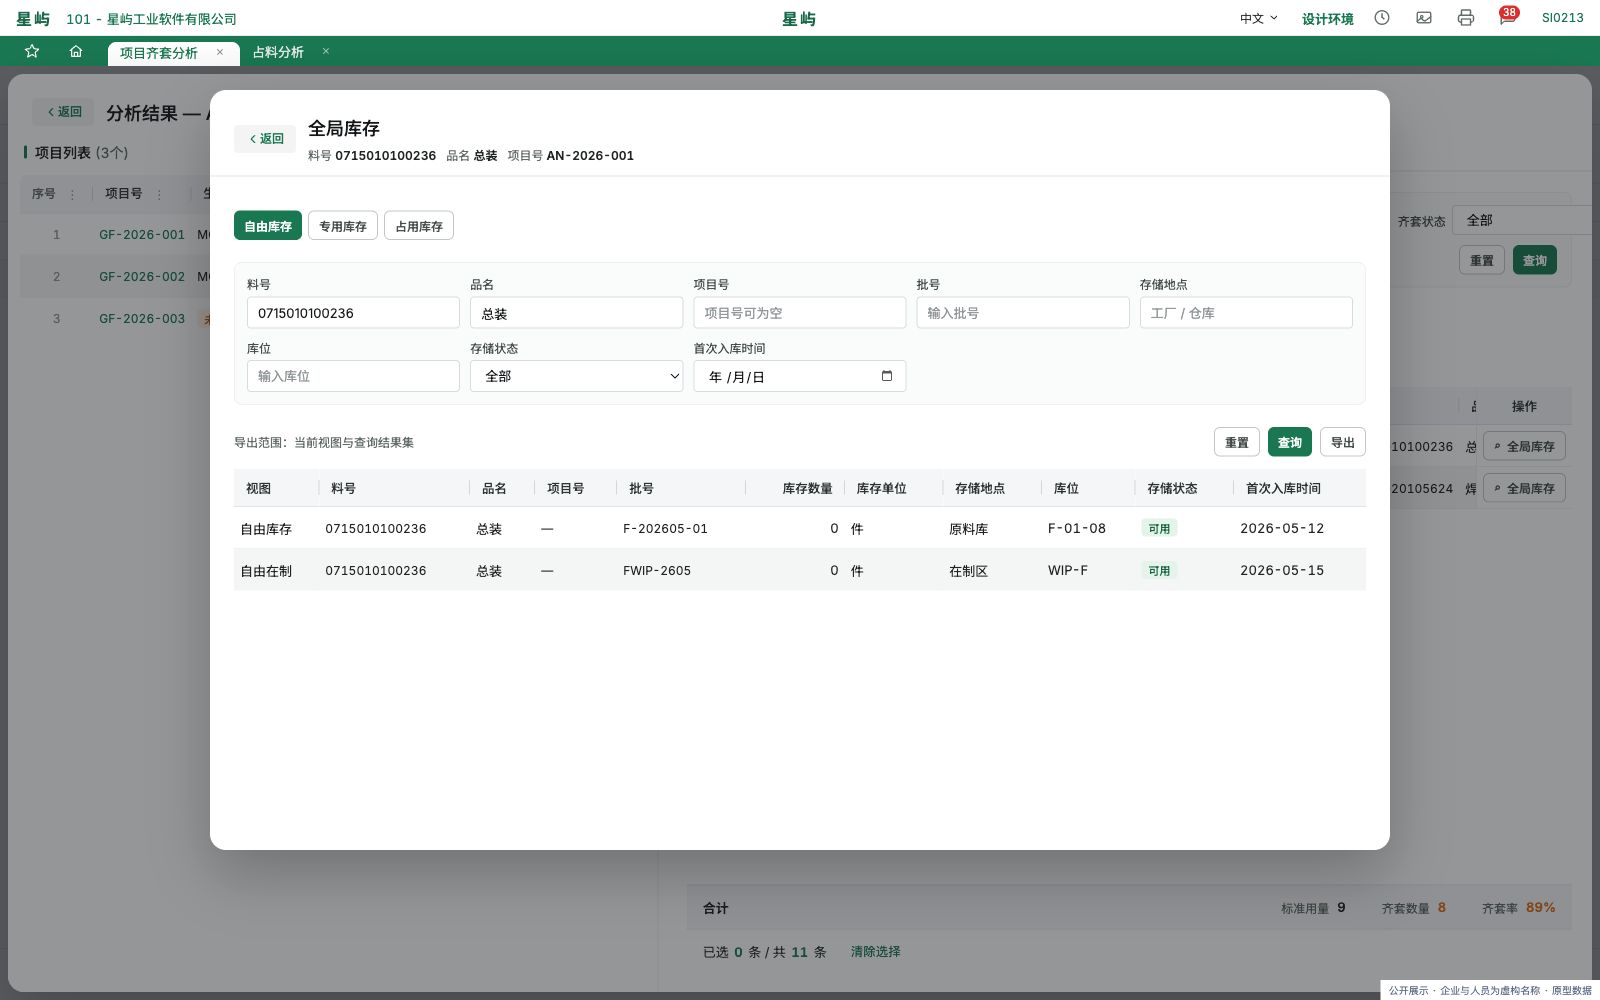Viewport: 1600px width, 1000px height.
Task: Go to the home icon
Action: click(x=76, y=51)
